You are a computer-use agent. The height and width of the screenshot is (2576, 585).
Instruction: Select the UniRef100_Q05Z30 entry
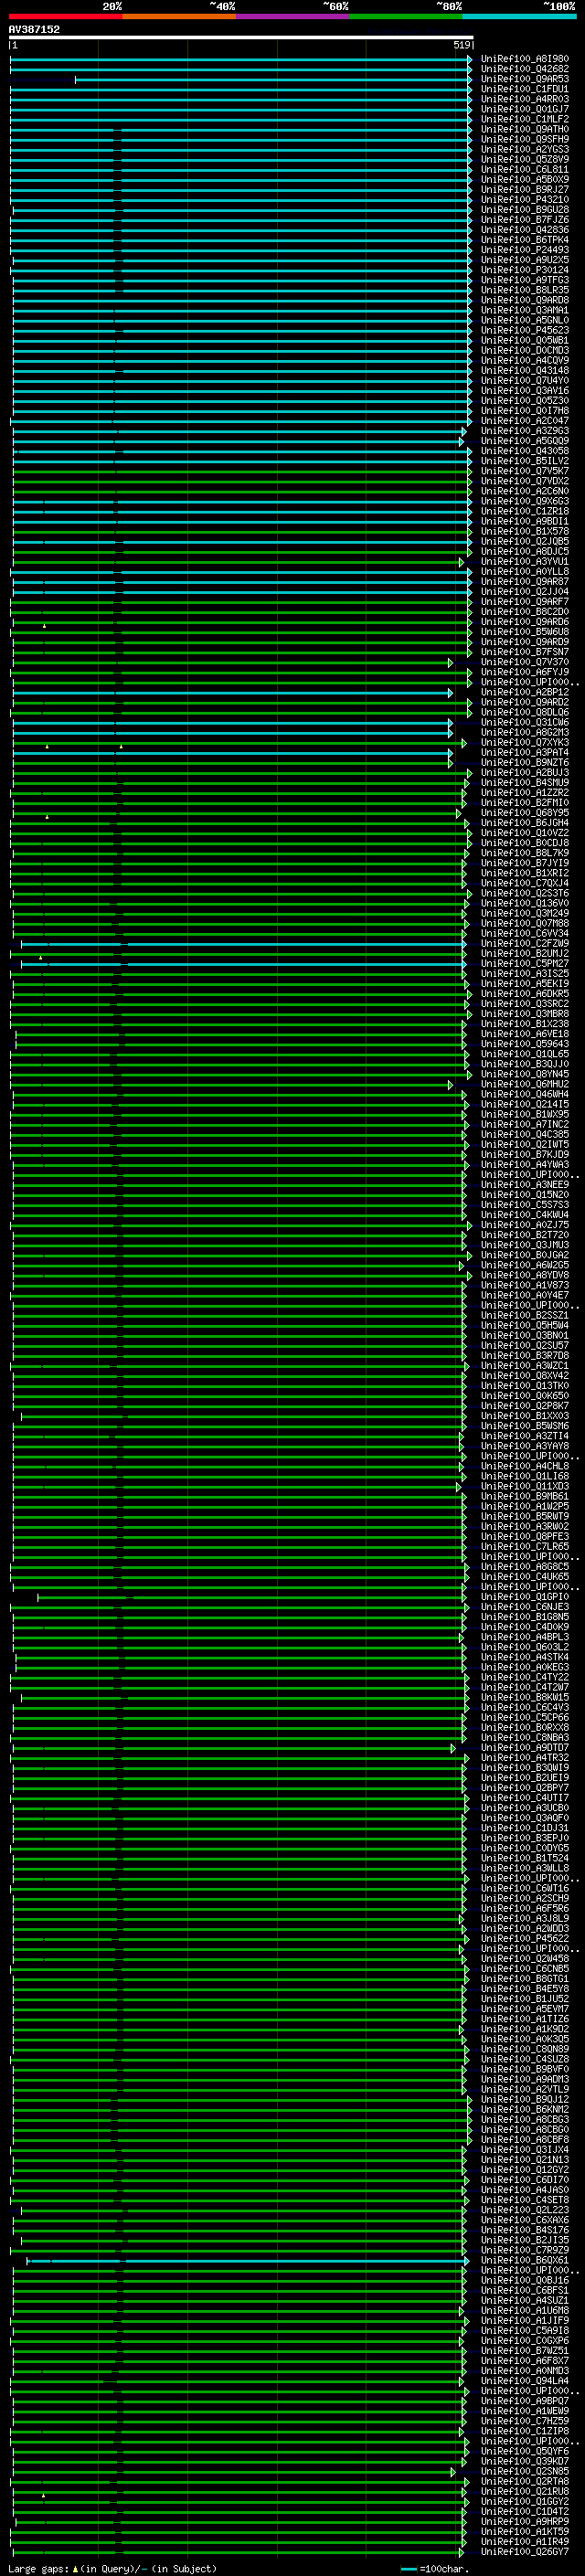point(525,401)
